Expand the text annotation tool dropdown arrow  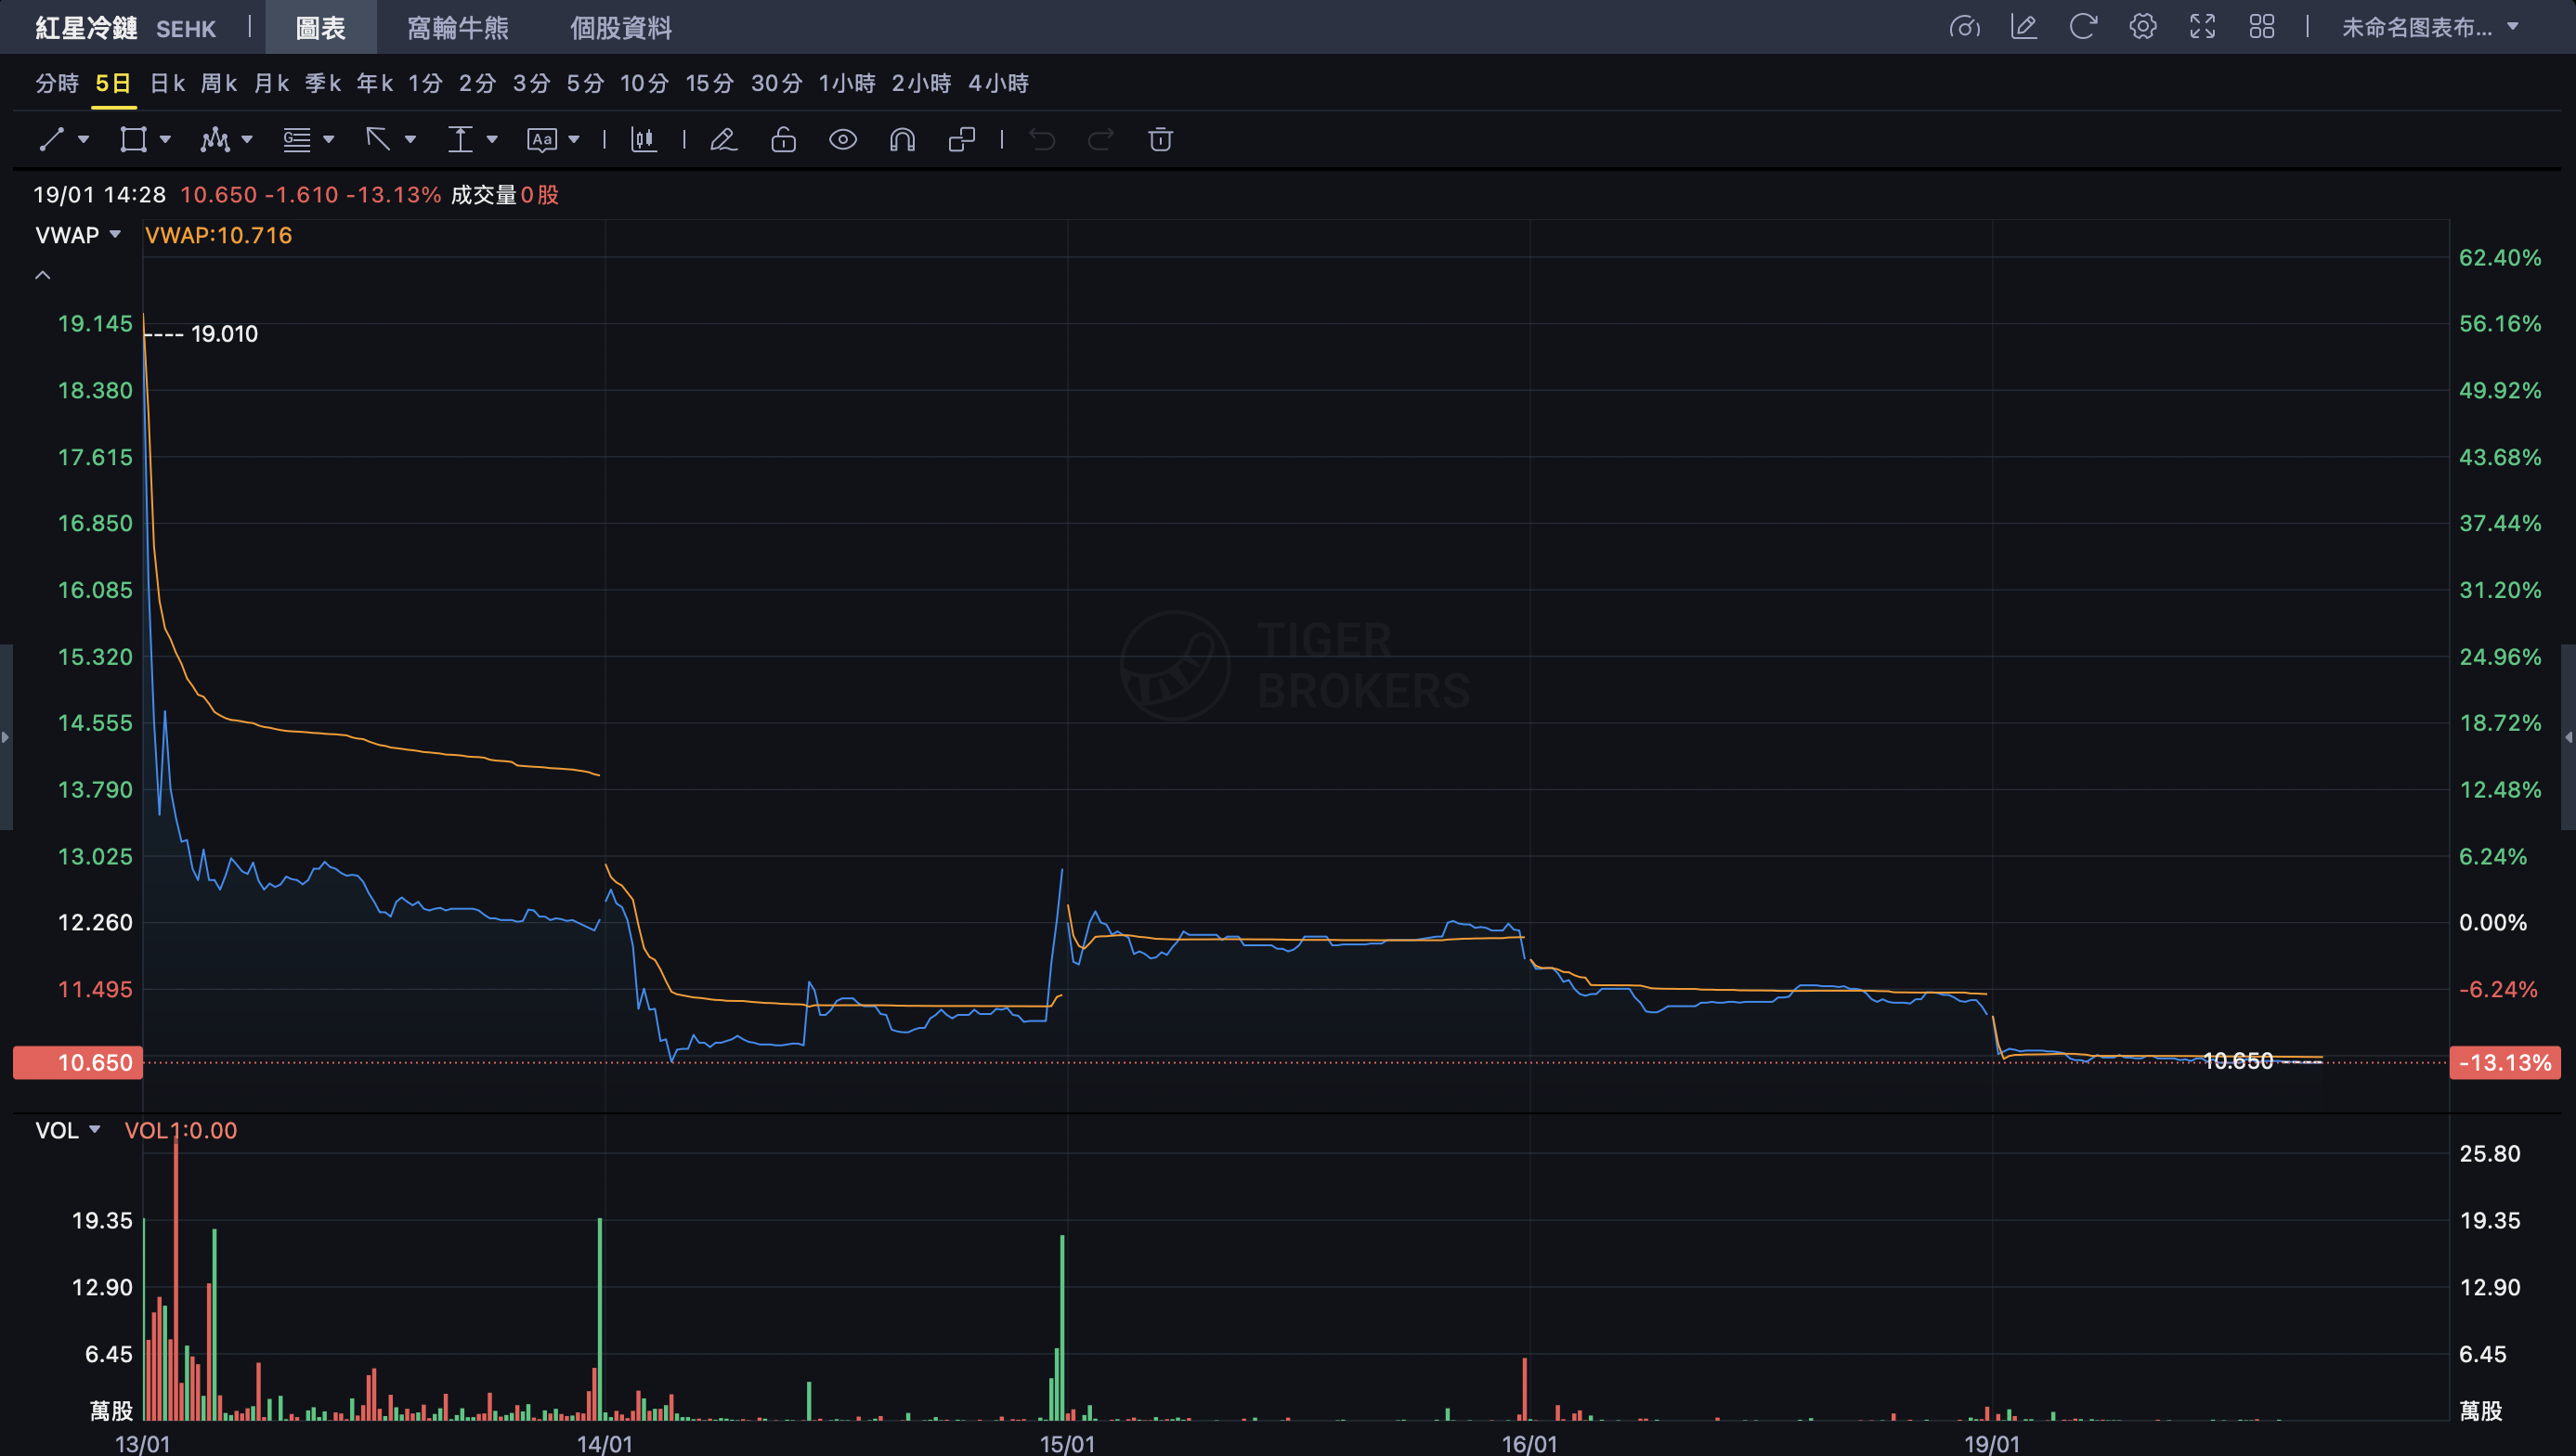pos(574,139)
